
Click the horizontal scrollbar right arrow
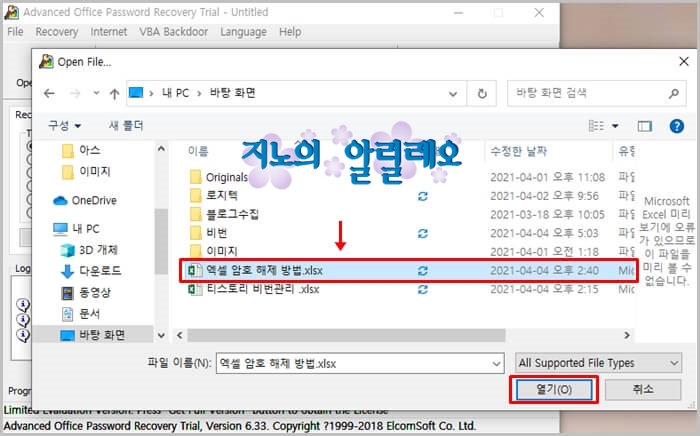(627, 335)
